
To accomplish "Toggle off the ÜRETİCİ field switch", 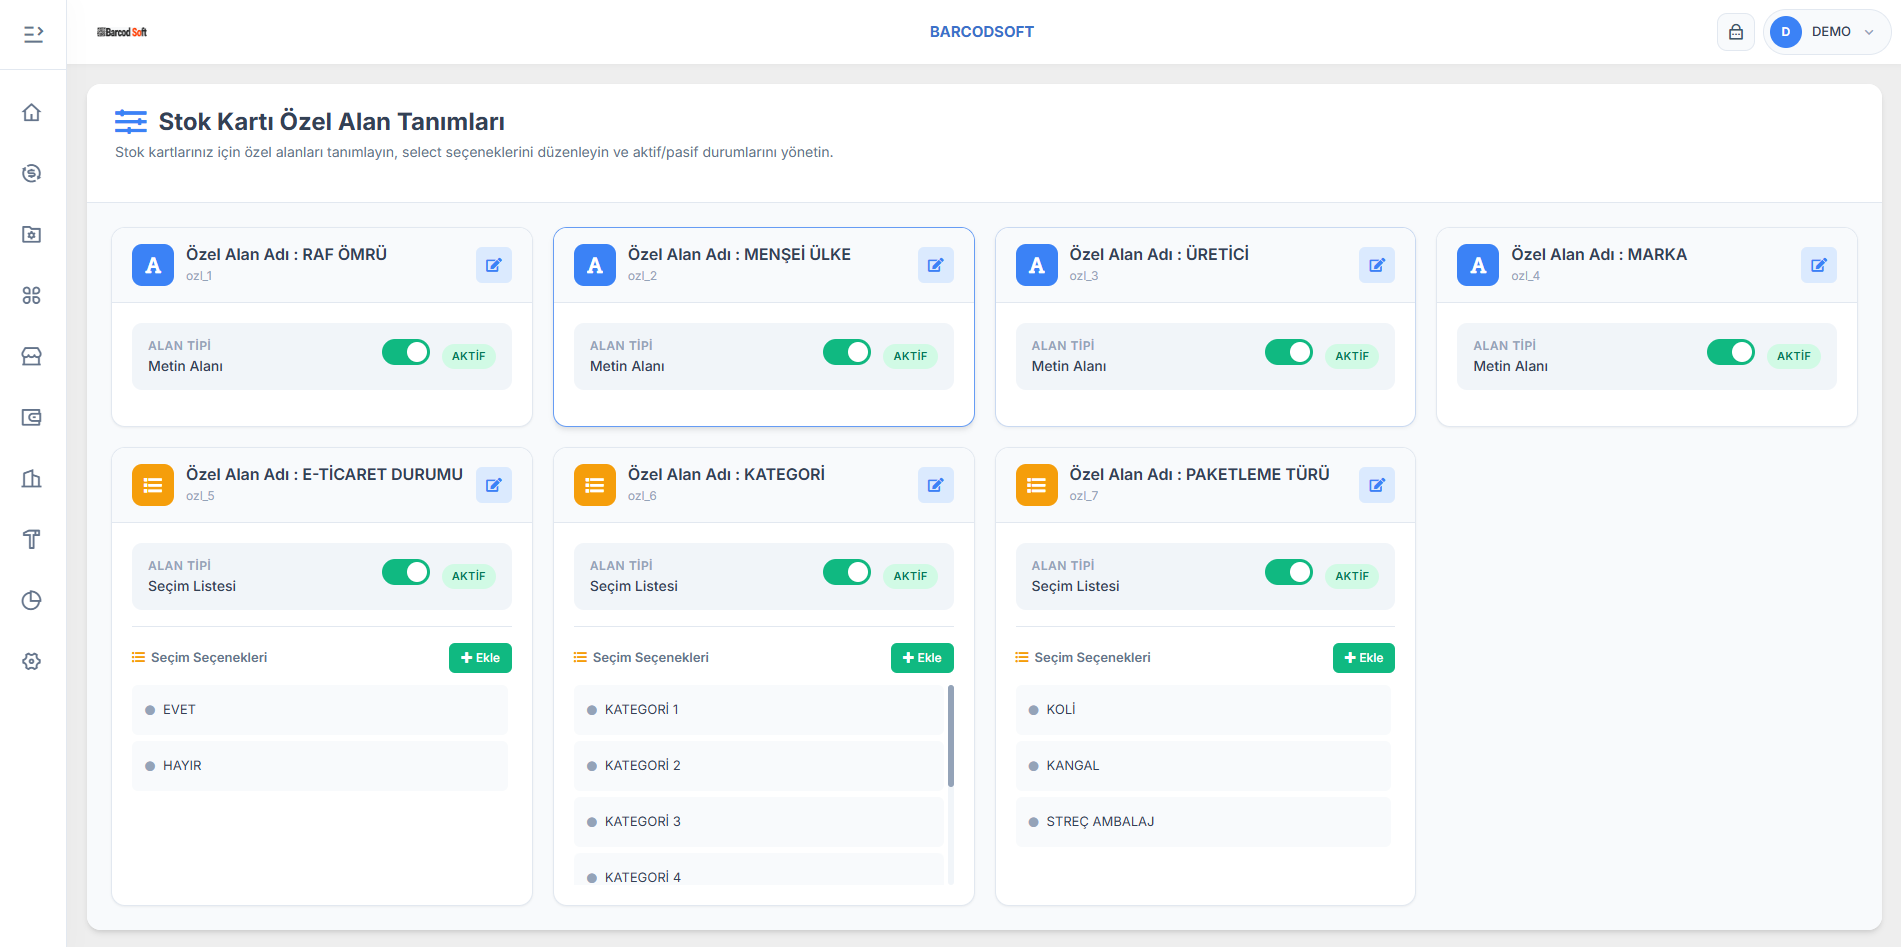I will (1288, 352).
